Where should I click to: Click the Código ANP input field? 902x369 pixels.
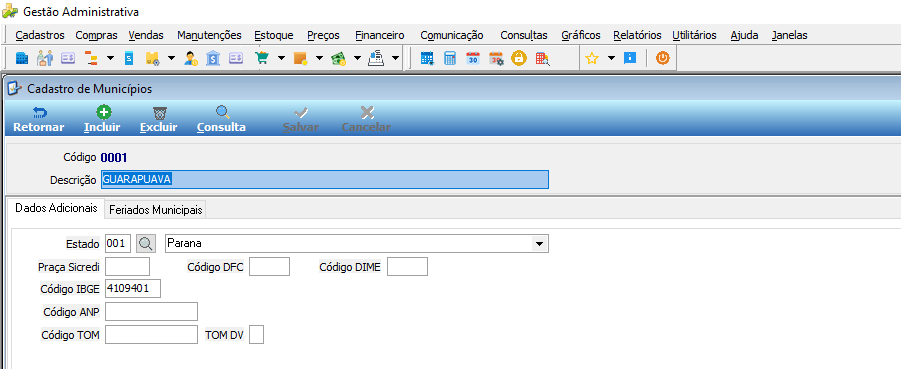(x=151, y=311)
